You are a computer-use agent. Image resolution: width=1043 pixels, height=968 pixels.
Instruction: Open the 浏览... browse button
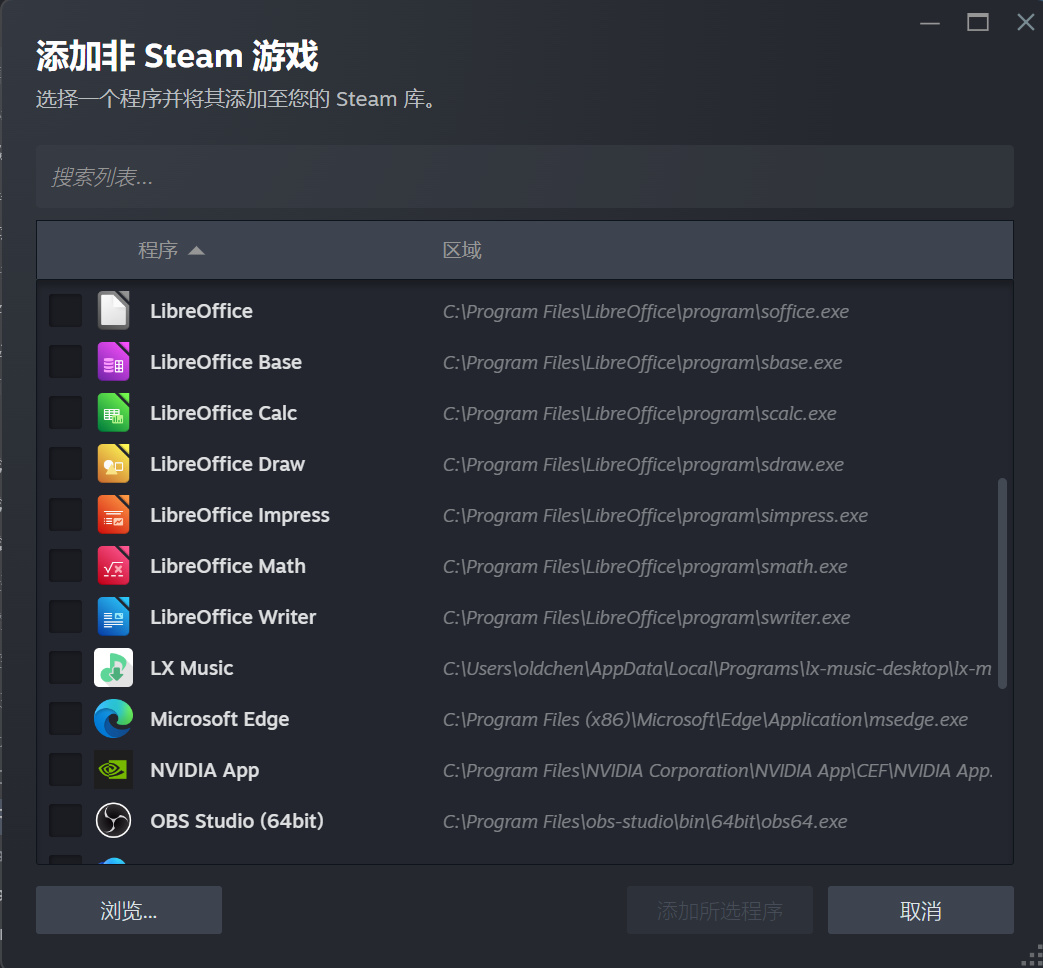click(129, 909)
